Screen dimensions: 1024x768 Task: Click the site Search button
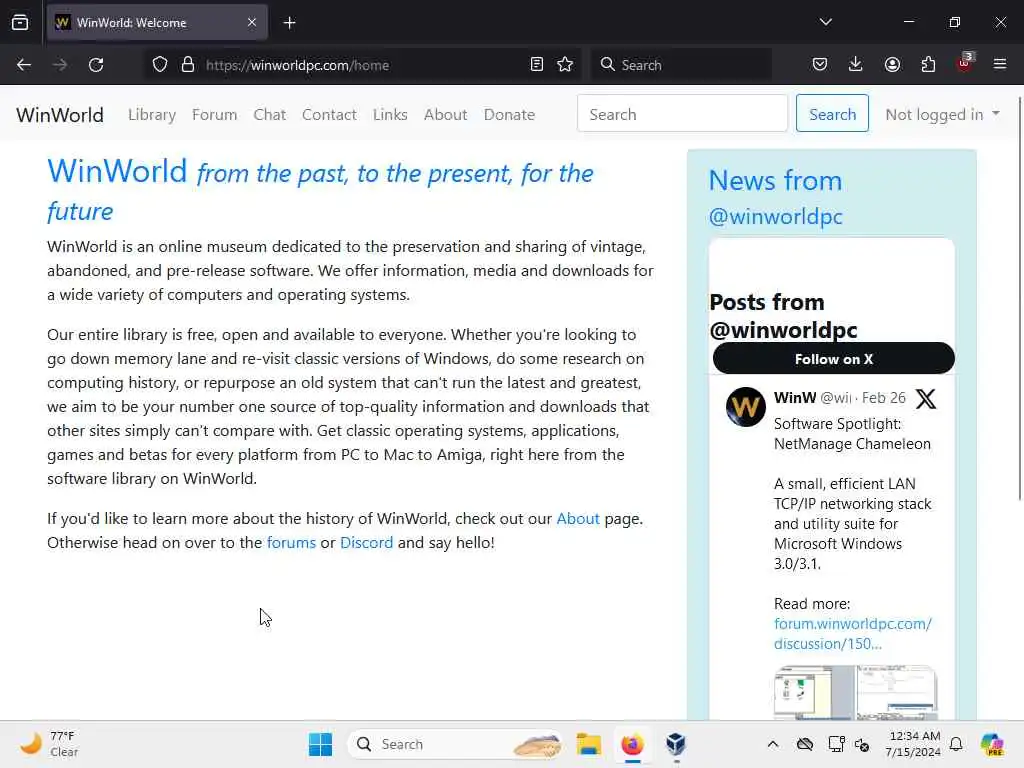[832, 114]
